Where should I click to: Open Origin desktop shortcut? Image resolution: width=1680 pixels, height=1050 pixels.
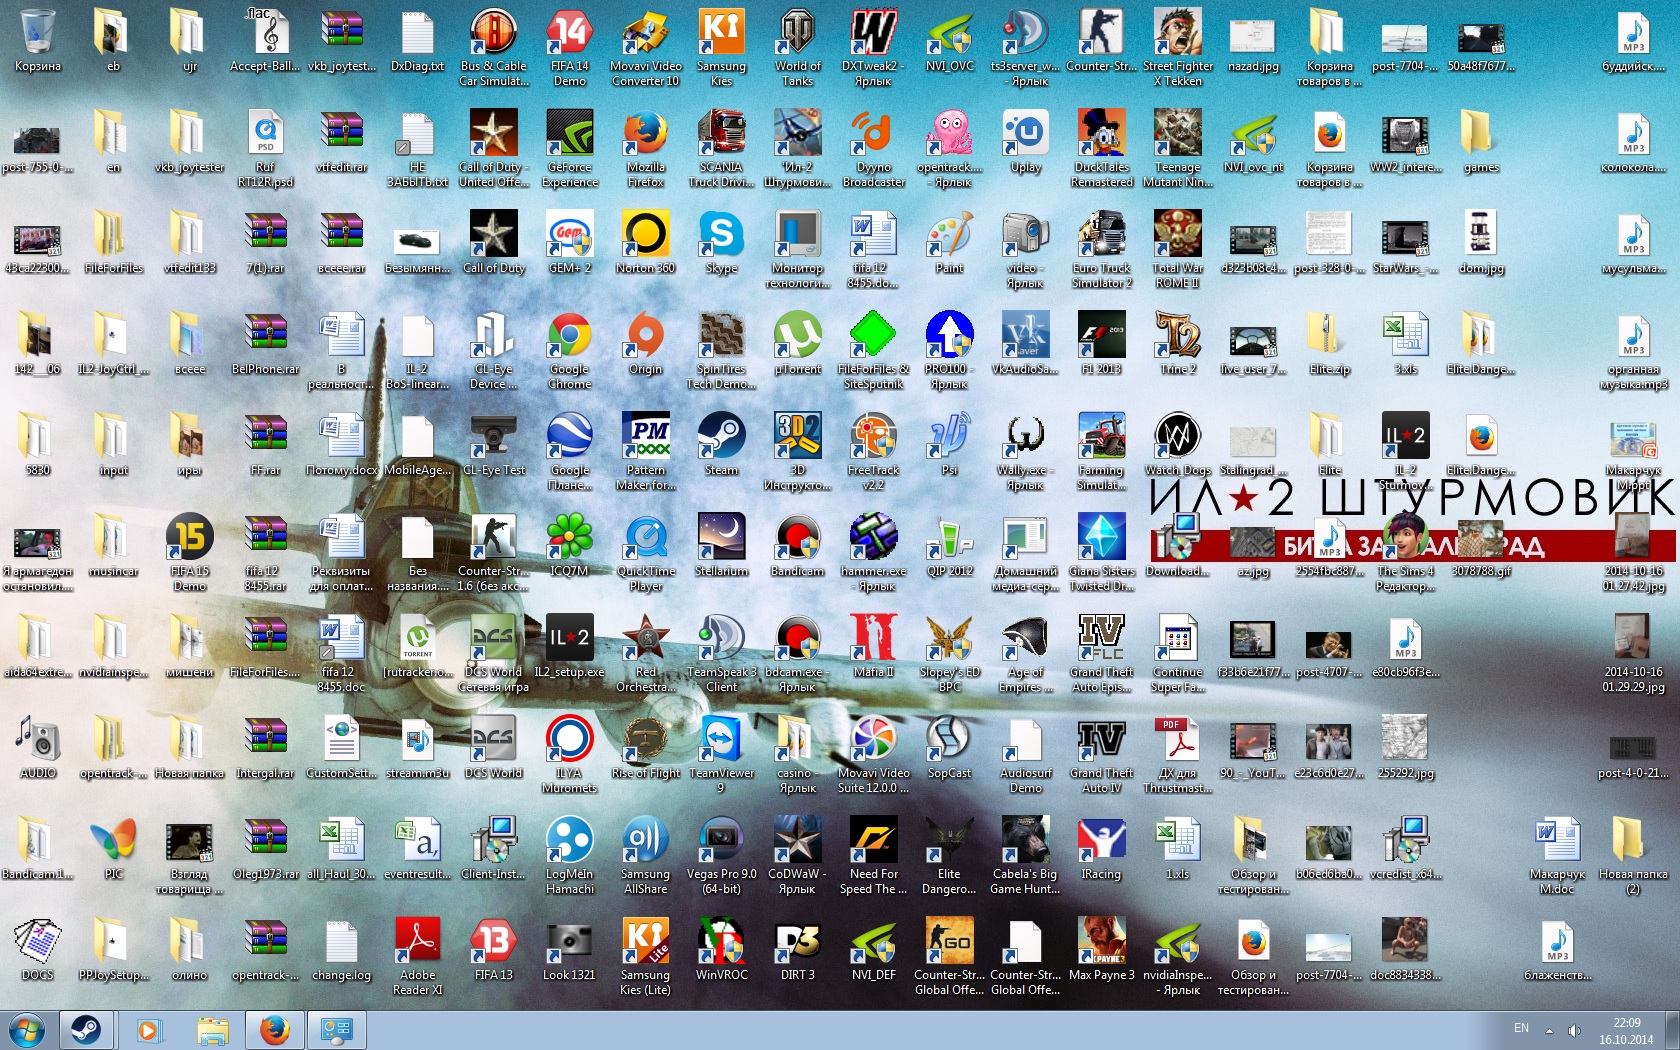pos(645,344)
